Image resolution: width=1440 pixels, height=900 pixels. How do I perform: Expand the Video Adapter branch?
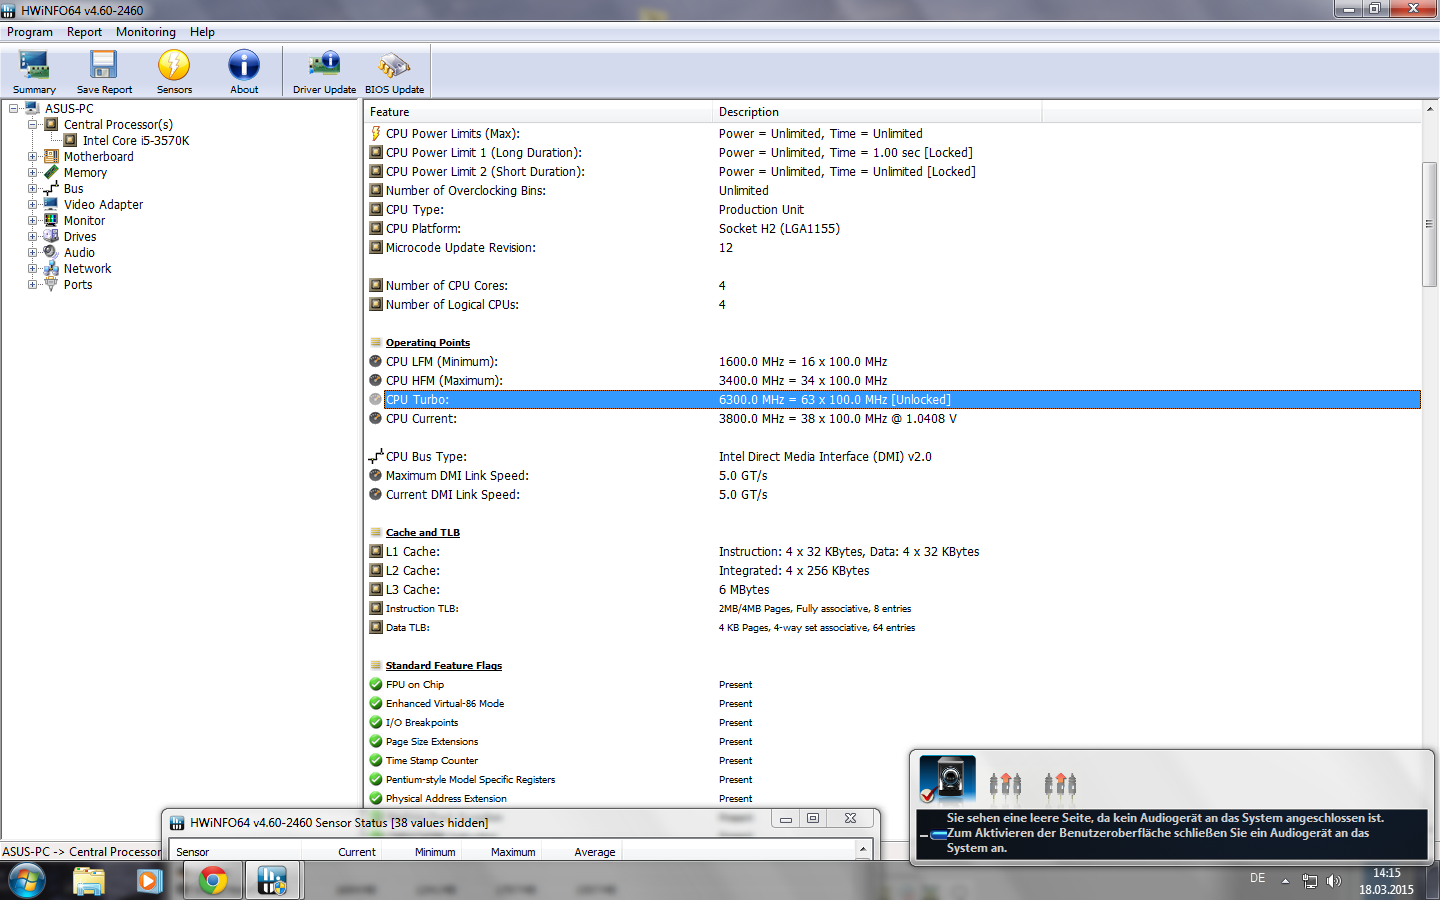click(x=32, y=205)
